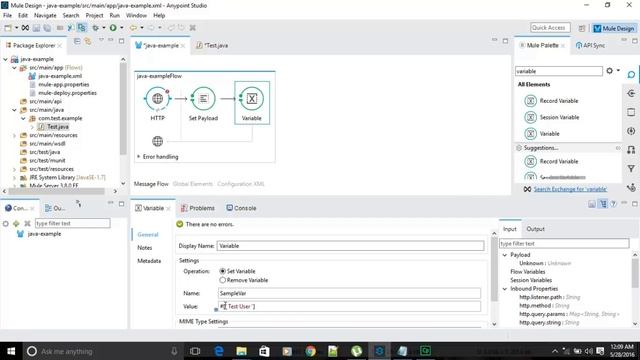Click the variable Name input field
Image resolution: width=640 pixels, height=360 pixels.
(349, 293)
